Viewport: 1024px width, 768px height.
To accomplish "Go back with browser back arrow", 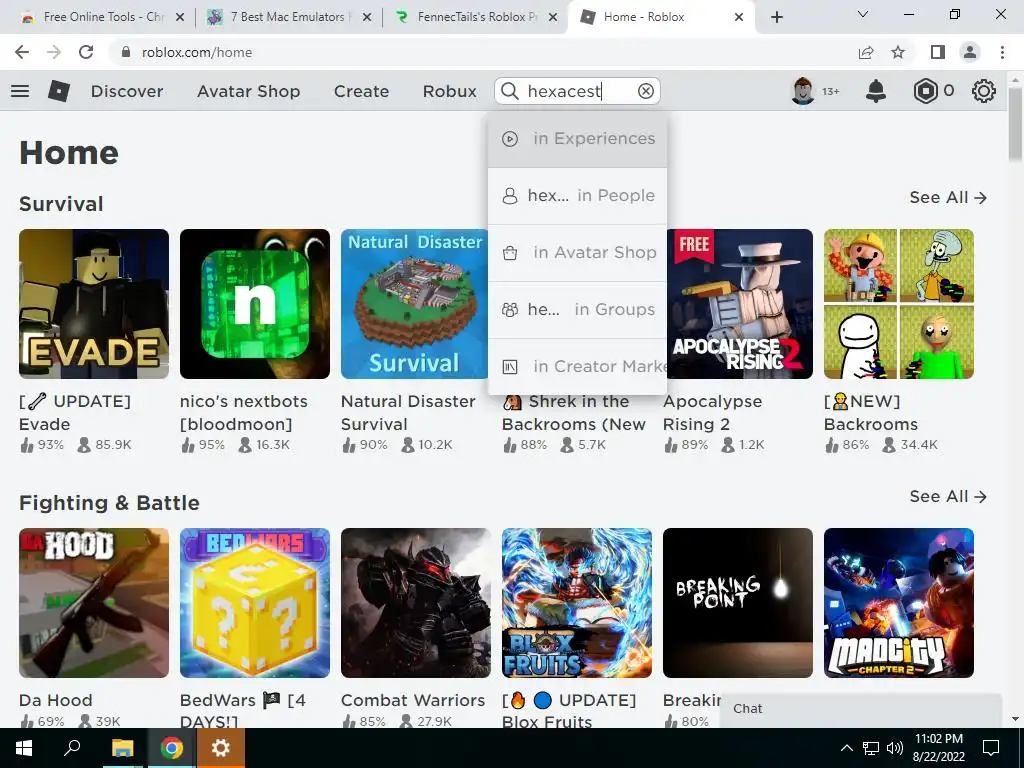I will 22,52.
